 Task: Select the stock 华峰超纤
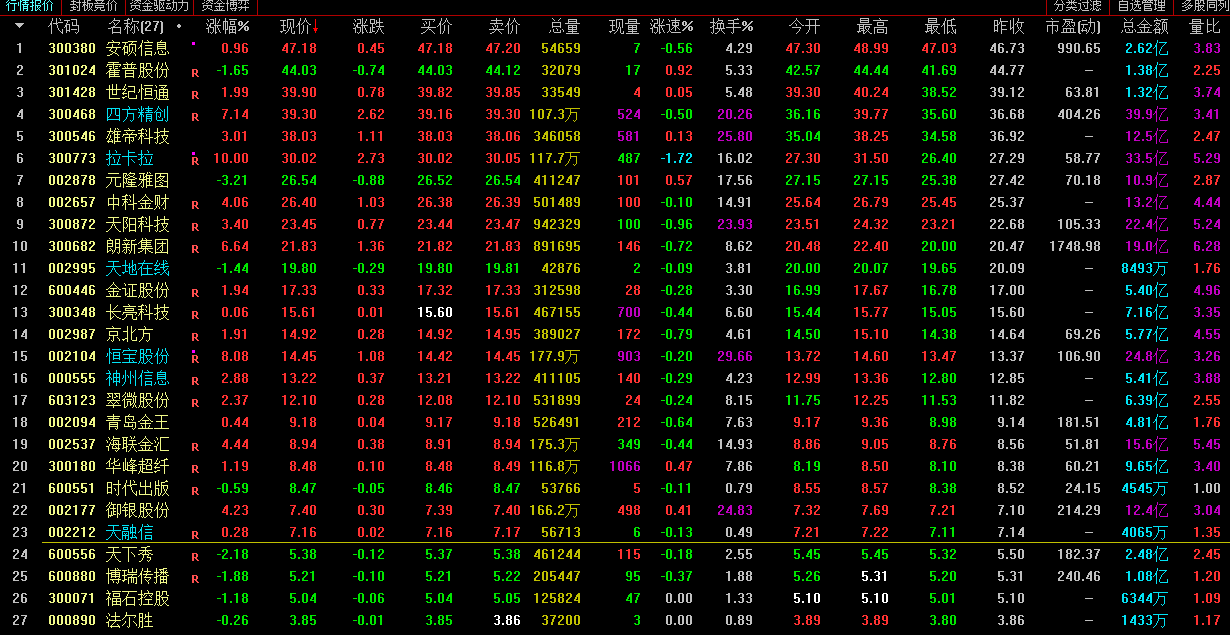point(138,466)
